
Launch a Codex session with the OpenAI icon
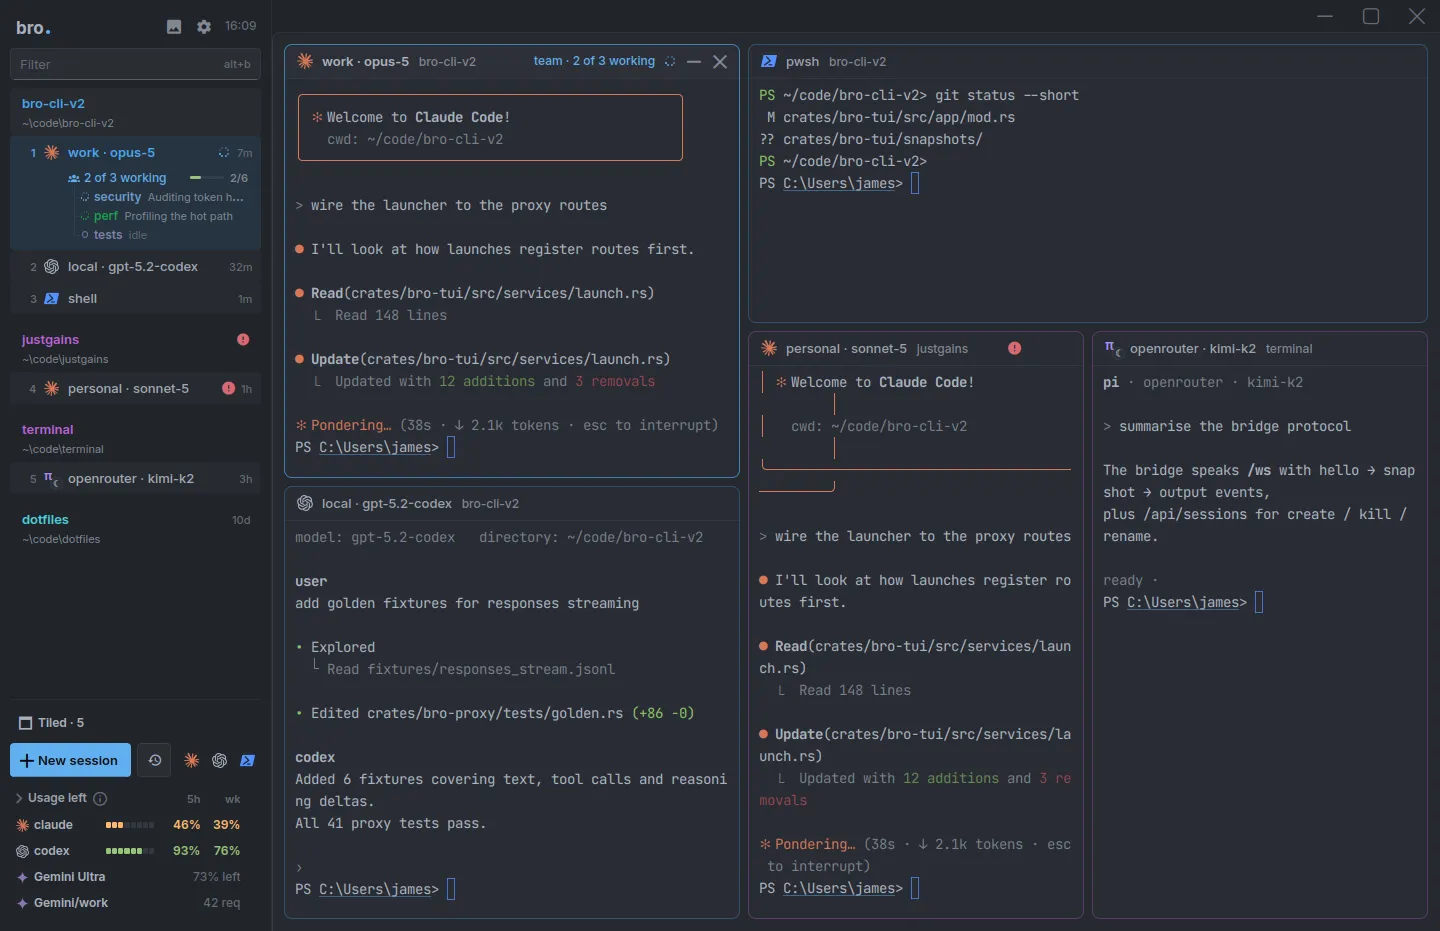(x=220, y=761)
